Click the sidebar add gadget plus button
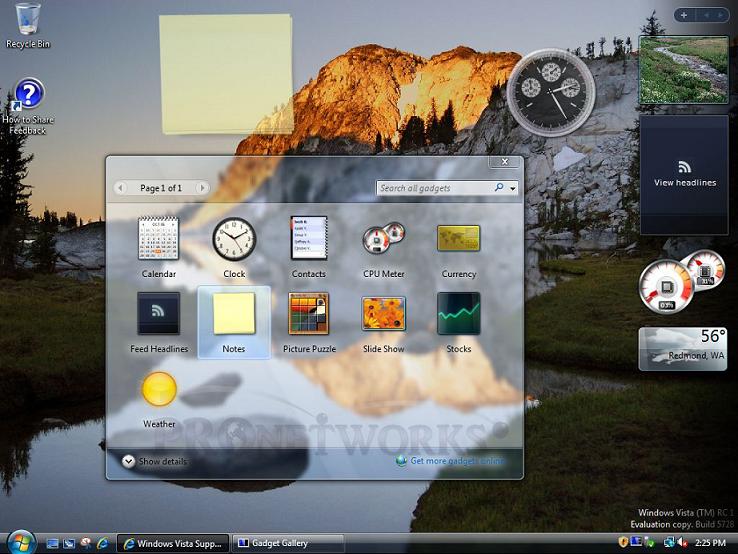Image resolution: width=738 pixels, height=554 pixels. (x=683, y=15)
